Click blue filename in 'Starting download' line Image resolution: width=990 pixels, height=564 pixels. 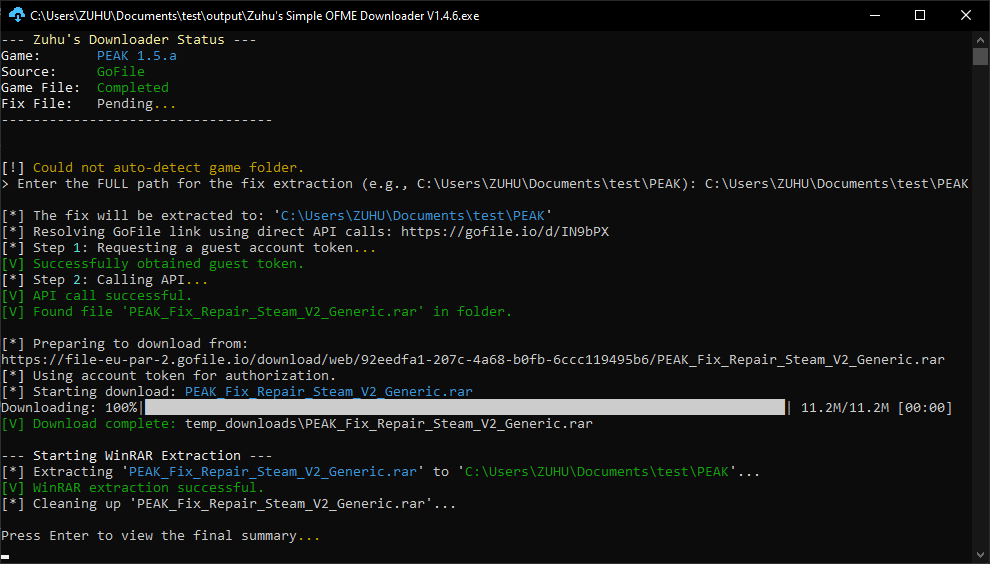point(328,392)
